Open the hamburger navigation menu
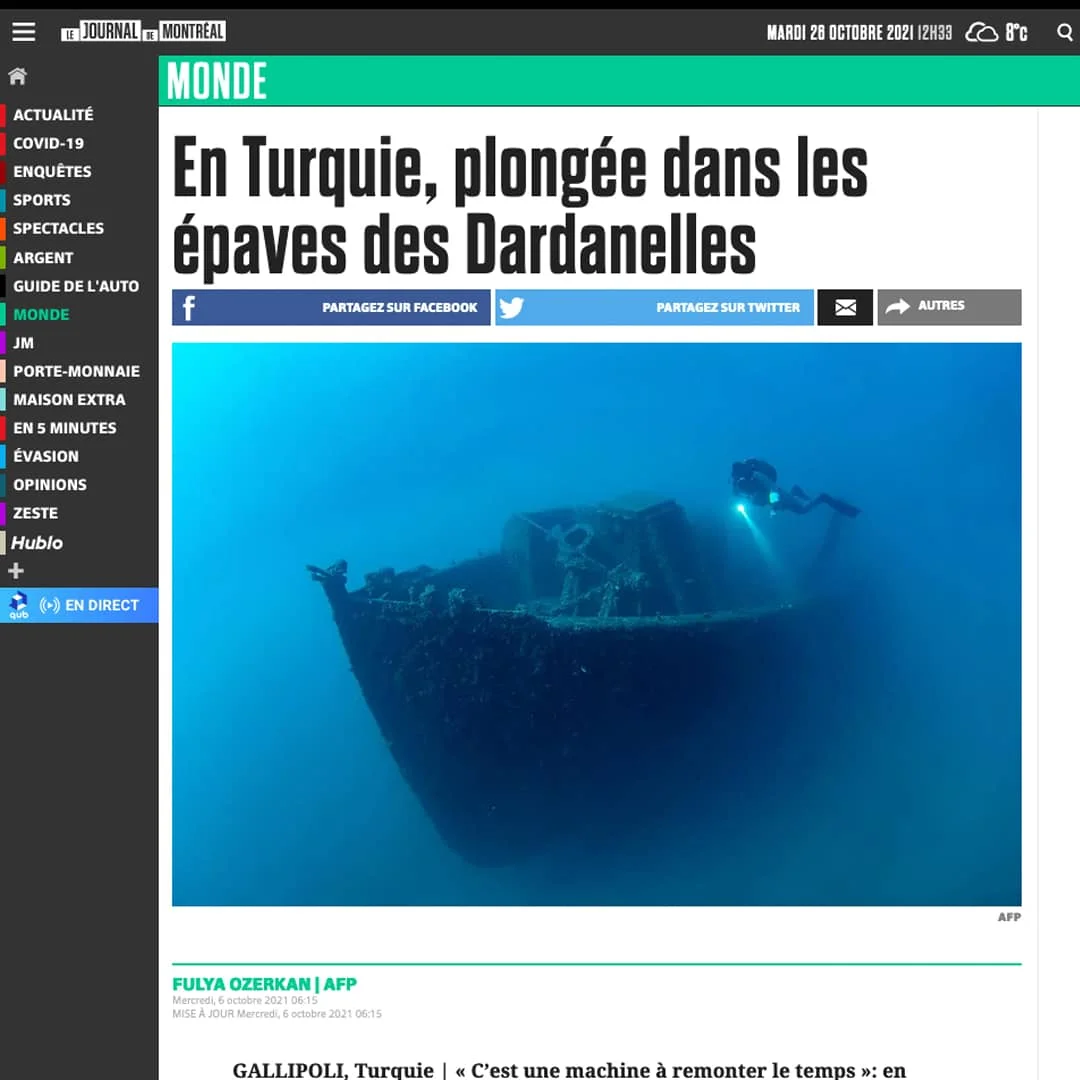Viewport: 1080px width, 1080px height. pyautogui.click(x=23, y=31)
